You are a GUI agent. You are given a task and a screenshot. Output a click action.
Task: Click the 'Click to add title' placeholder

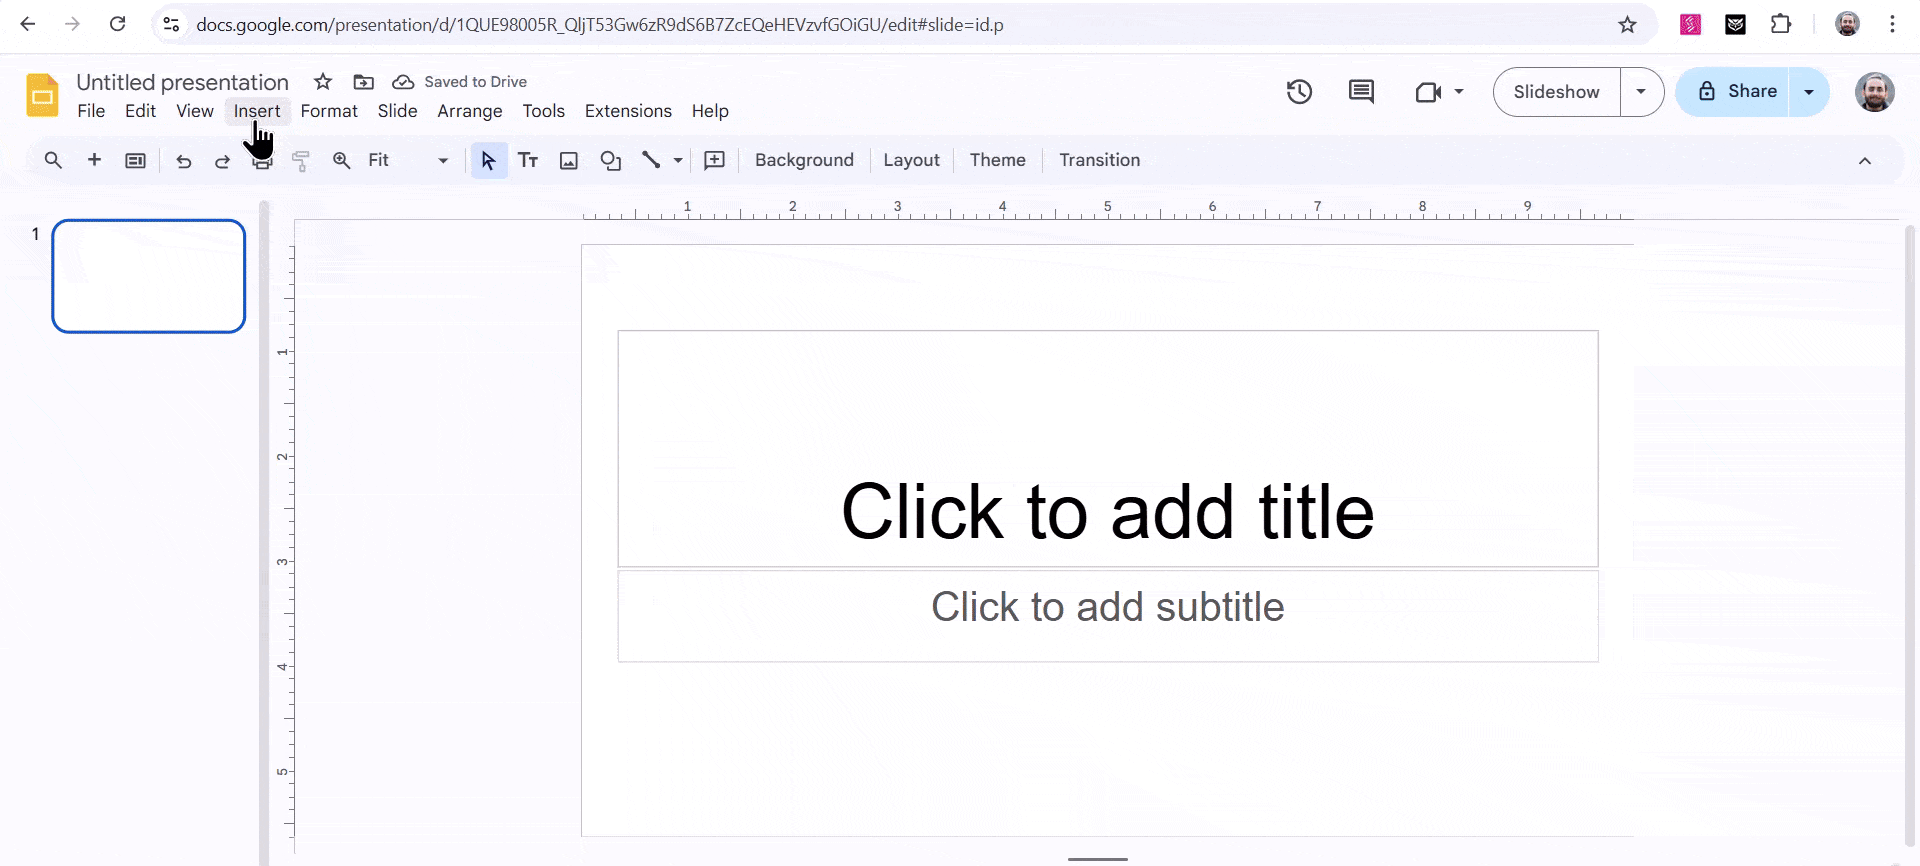pos(1108,449)
